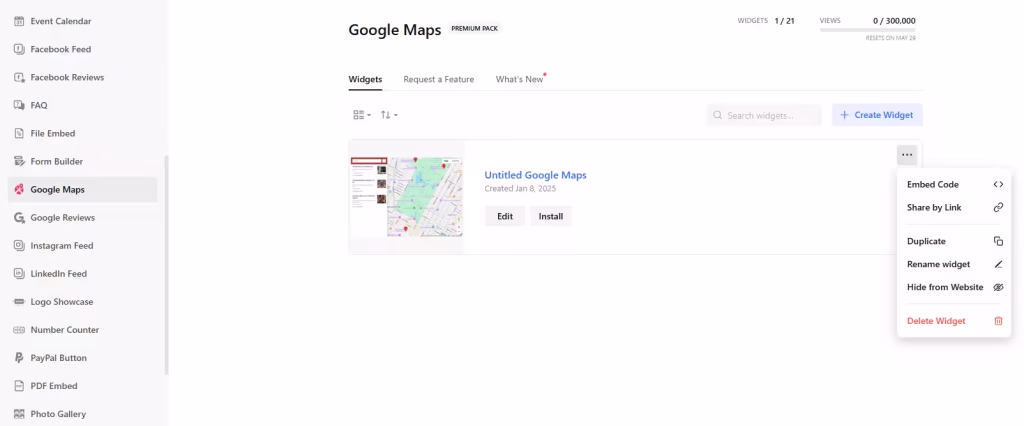Click the Facebook Feed sidebar icon
Screen dimensions: 1024x426
click(x=20, y=49)
